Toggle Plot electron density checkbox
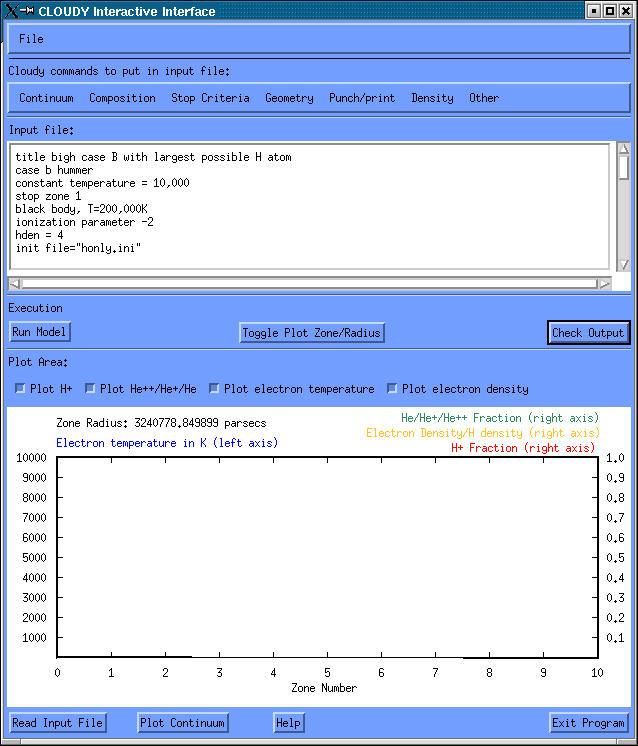 (392, 389)
